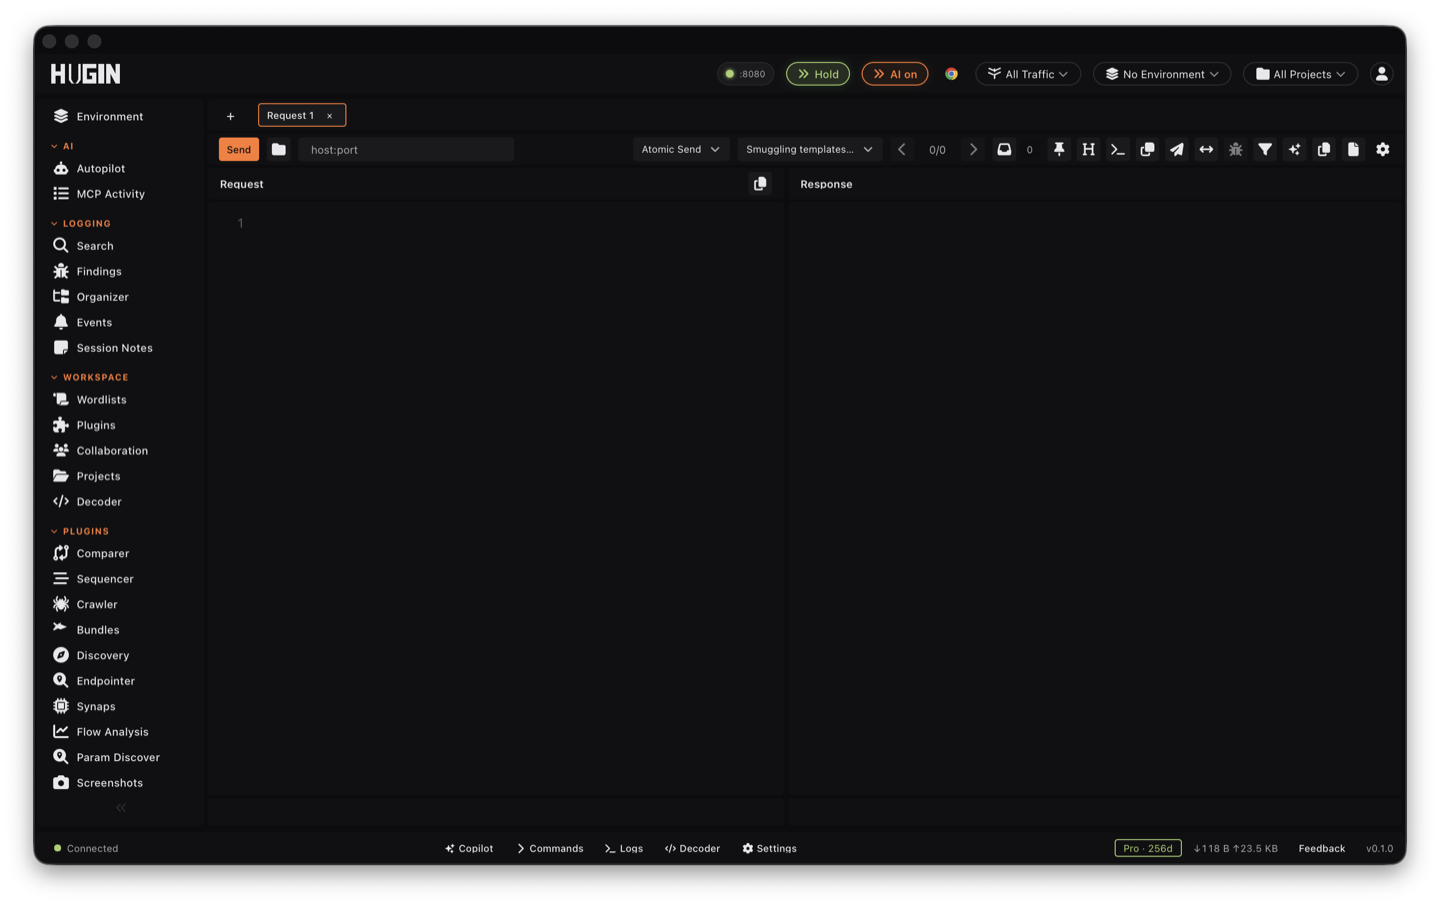Click the HUGIN logo
Image resolution: width=1440 pixels, height=906 pixels.
pos(86,73)
